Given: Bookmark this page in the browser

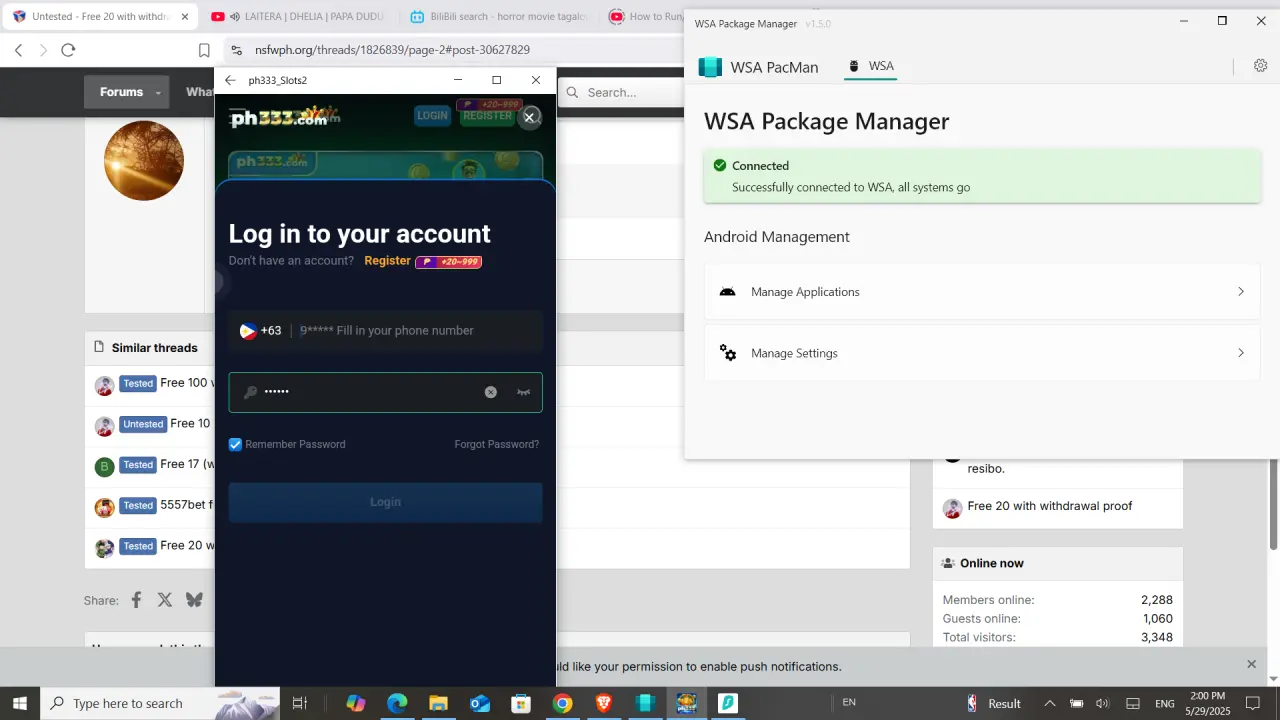Looking at the screenshot, I should click(x=204, y=50).
